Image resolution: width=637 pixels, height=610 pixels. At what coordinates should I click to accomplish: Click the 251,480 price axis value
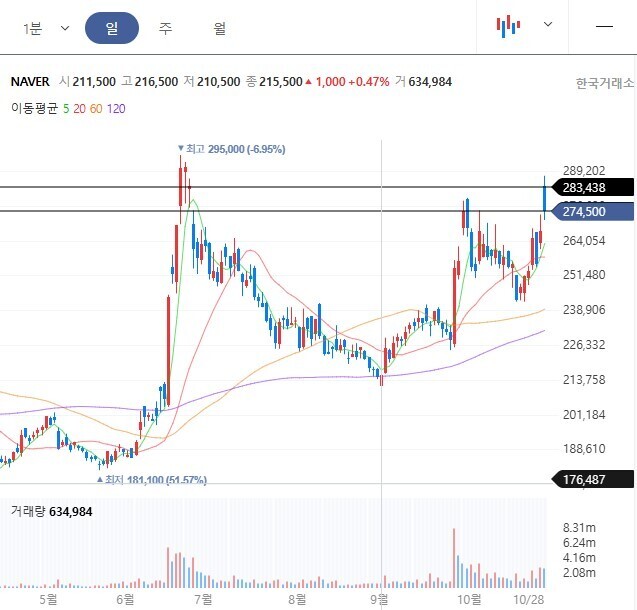coord(584,275)
